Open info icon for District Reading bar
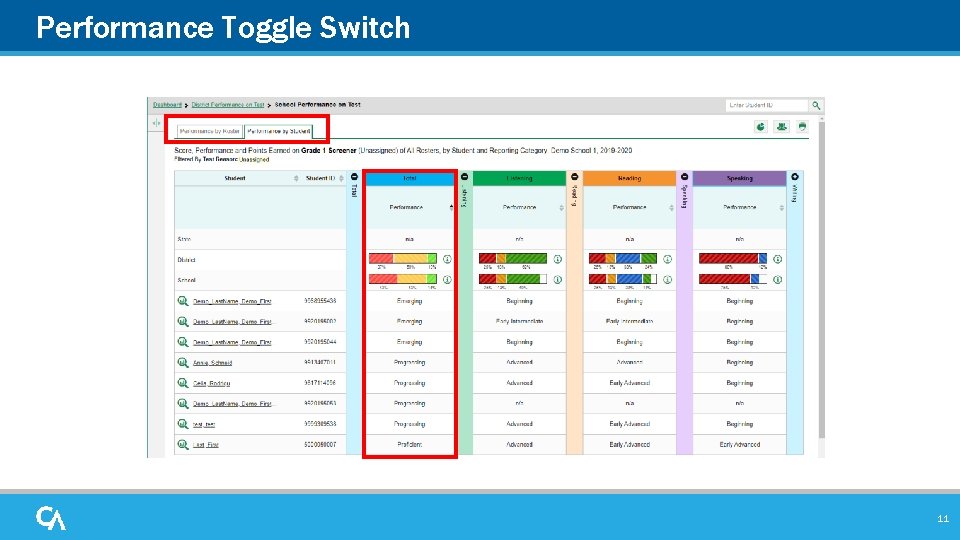The width and height of the screenshot is (960, 540). (667, 259)
